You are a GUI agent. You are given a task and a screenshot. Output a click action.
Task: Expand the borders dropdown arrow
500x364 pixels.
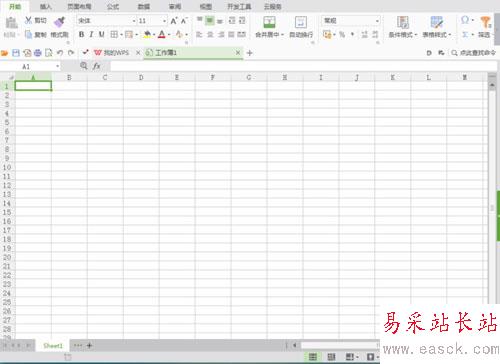[x=122, y=34]
